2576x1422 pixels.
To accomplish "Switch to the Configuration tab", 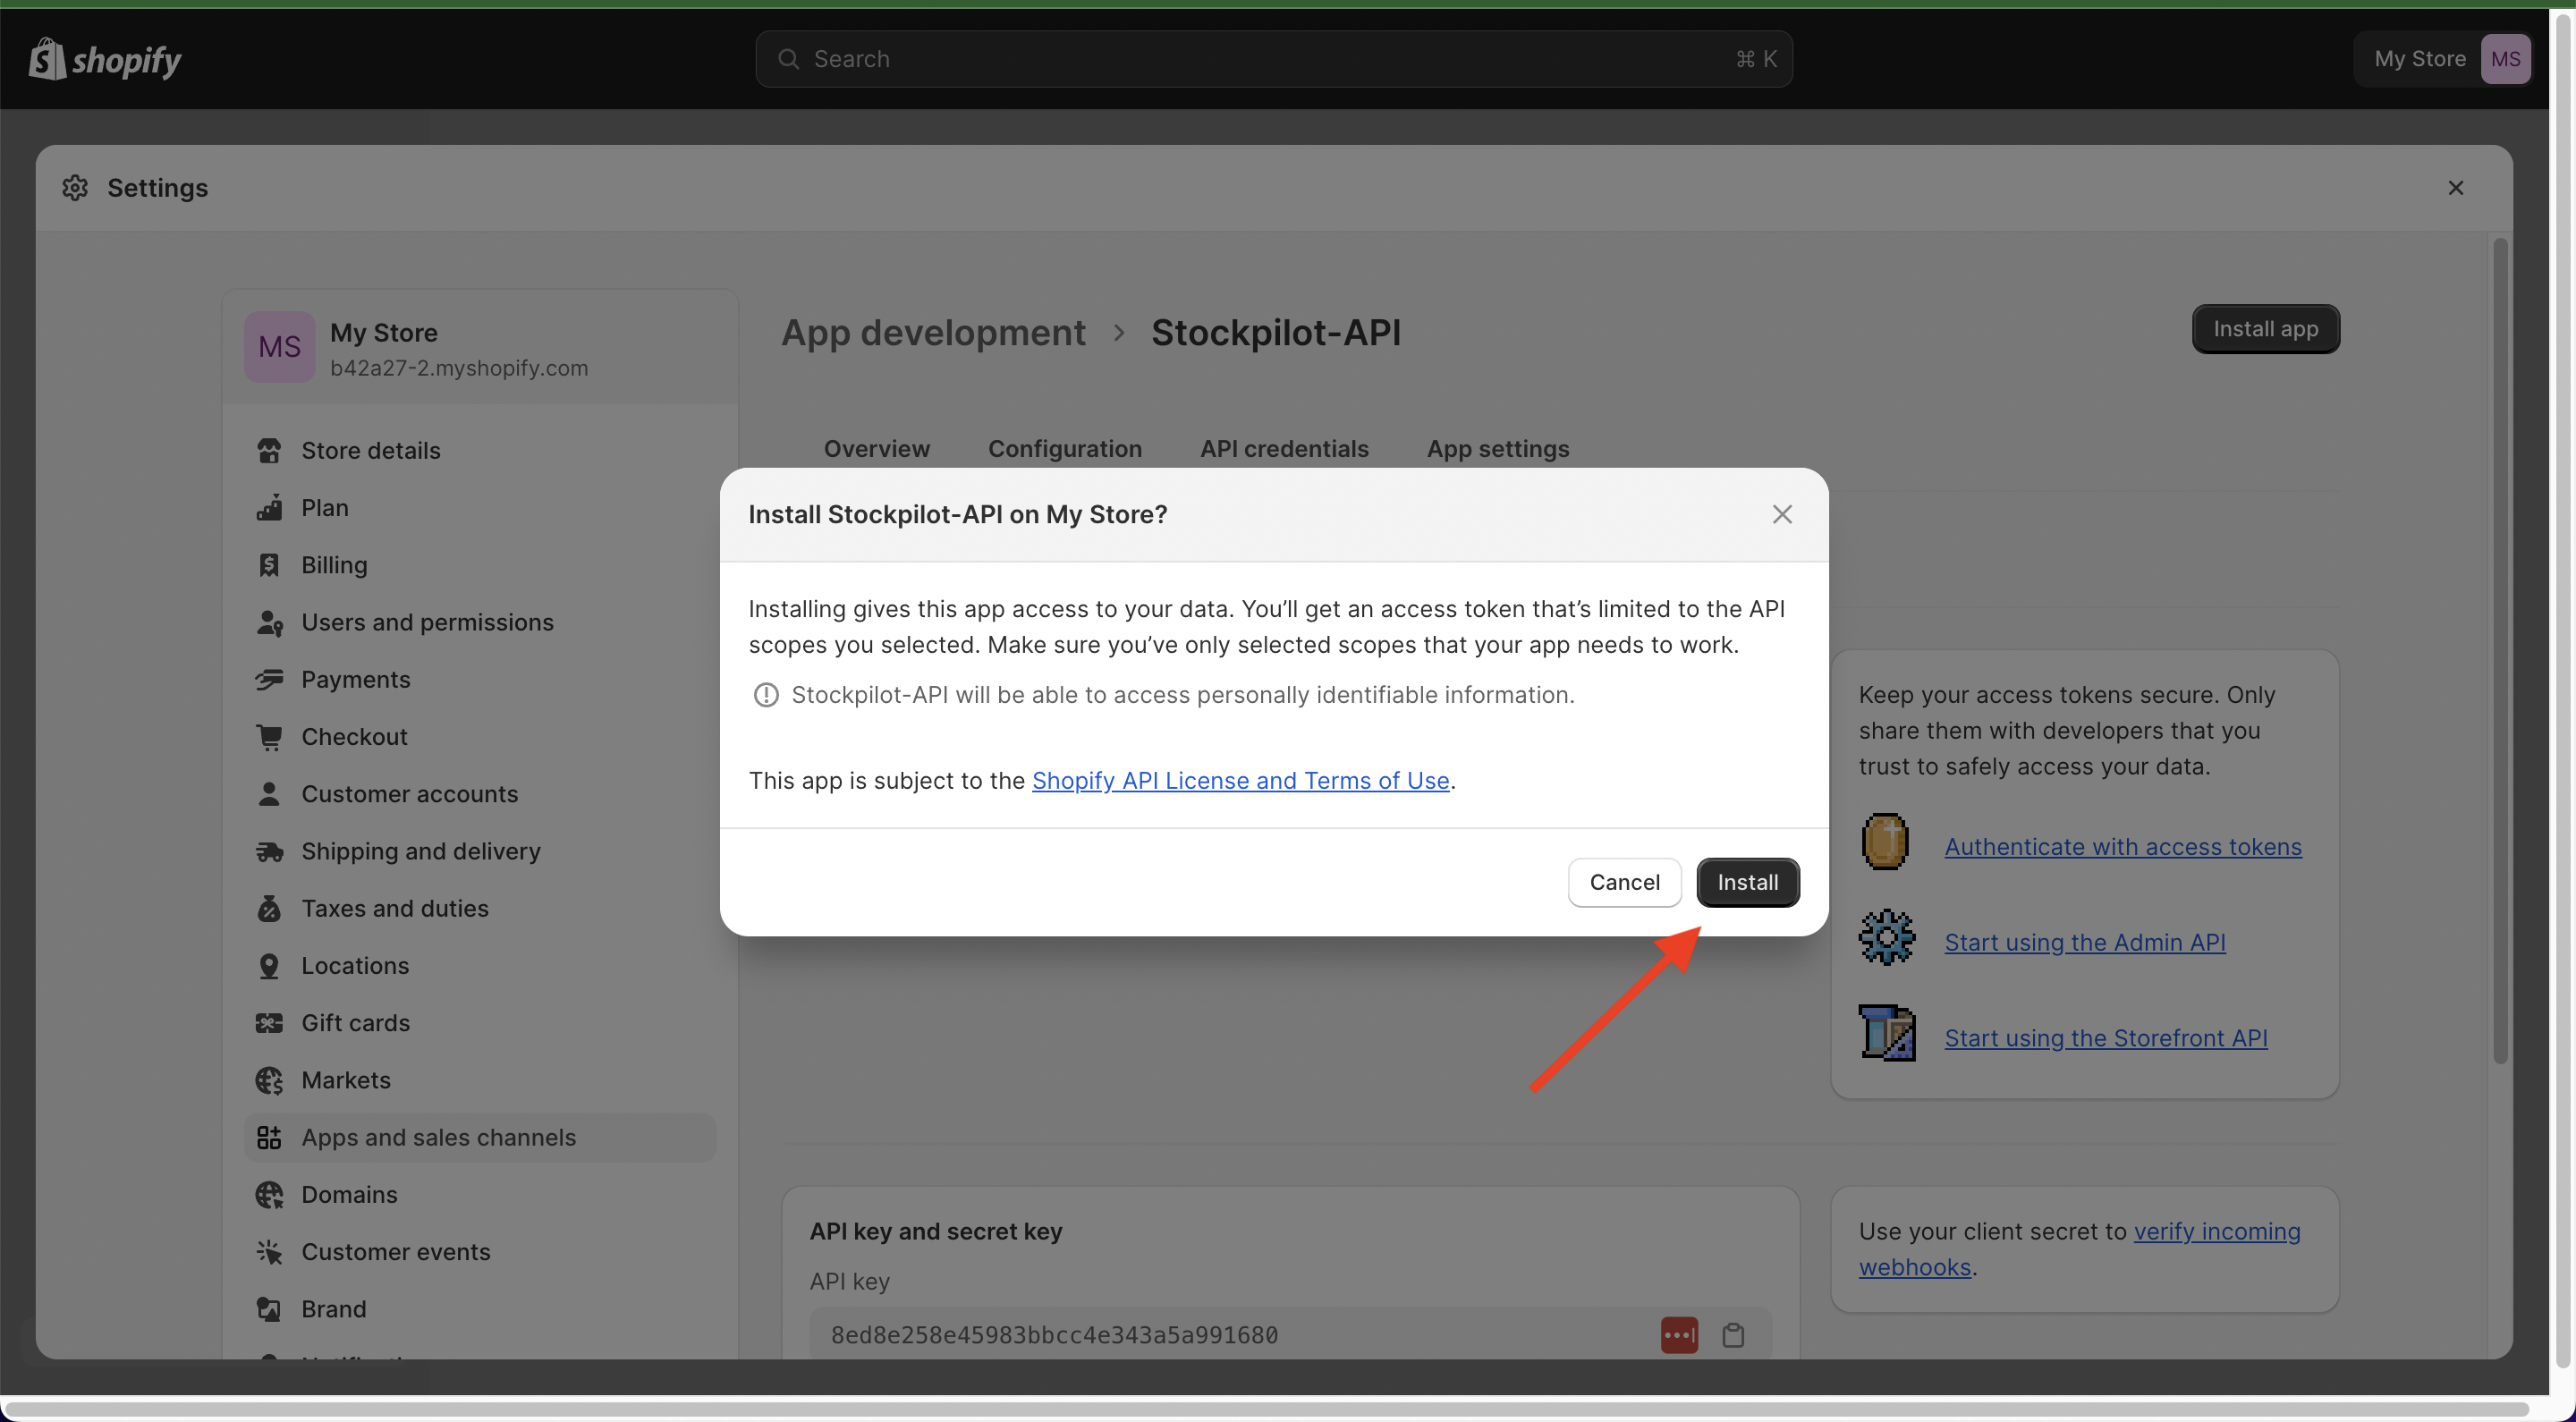I will pos(1065,448).
